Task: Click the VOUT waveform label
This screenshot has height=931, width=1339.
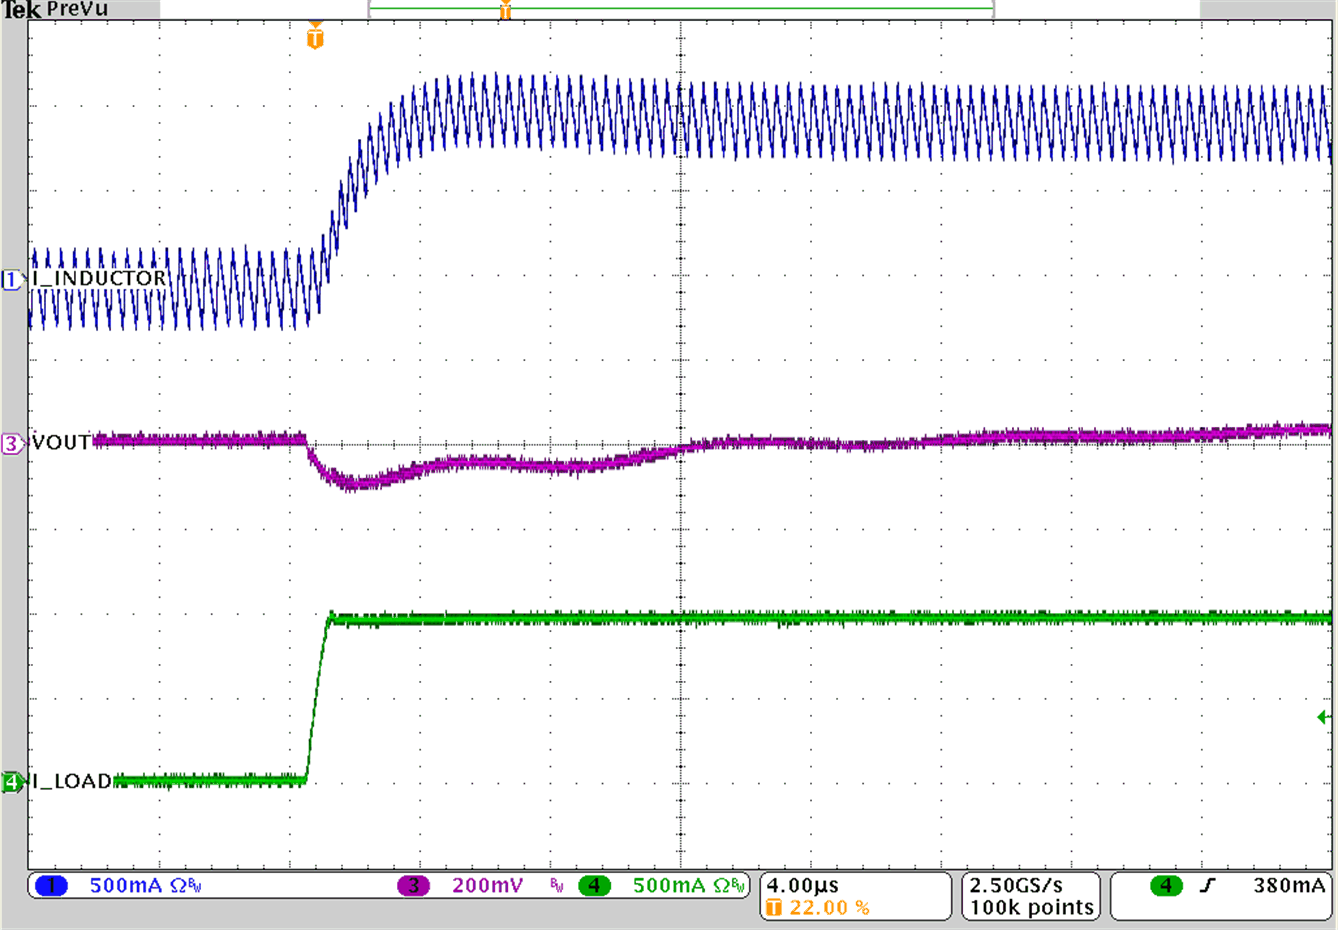Action: point(61,442)
